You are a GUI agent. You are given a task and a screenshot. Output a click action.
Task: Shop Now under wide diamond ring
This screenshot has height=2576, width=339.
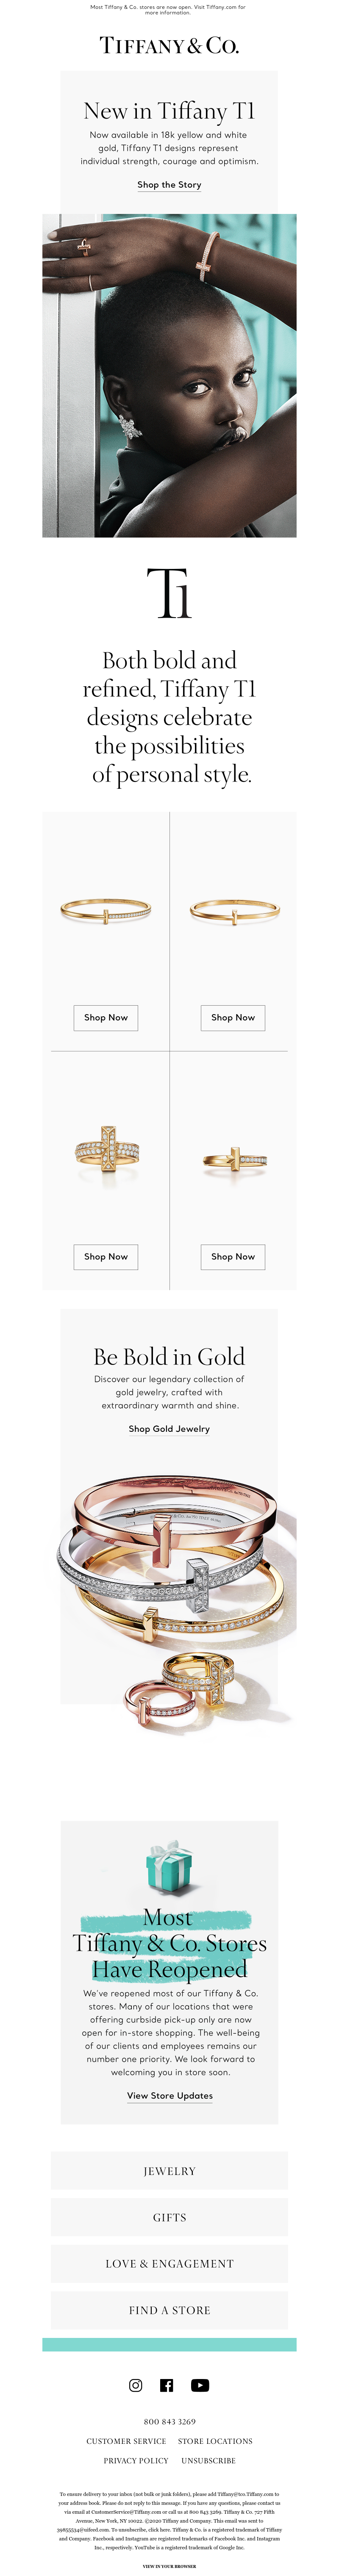coord(106,1256)
